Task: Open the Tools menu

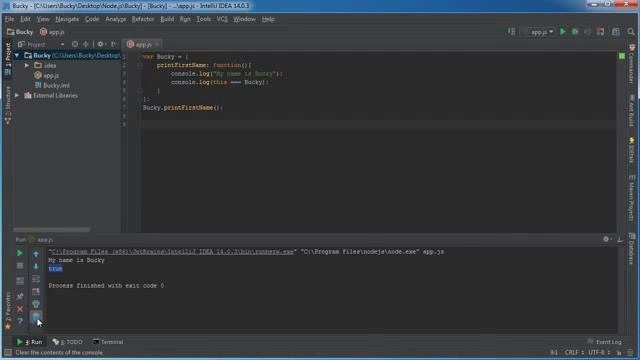Action: [204, 19]
